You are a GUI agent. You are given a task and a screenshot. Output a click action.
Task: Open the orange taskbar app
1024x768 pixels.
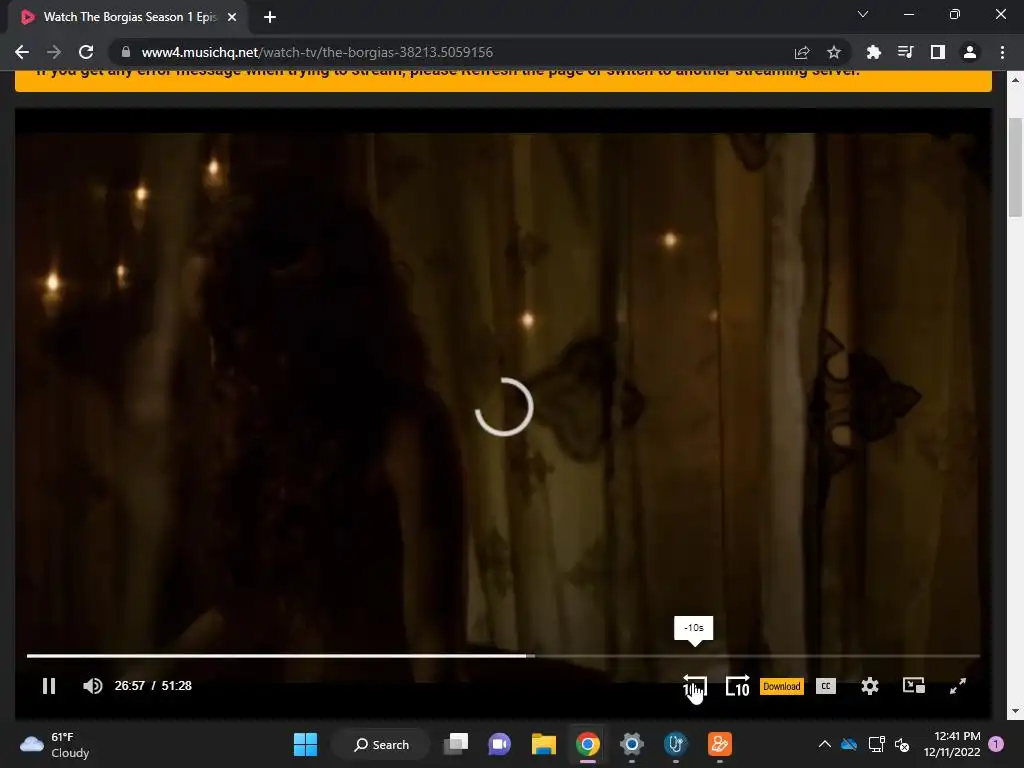point(720,744)
